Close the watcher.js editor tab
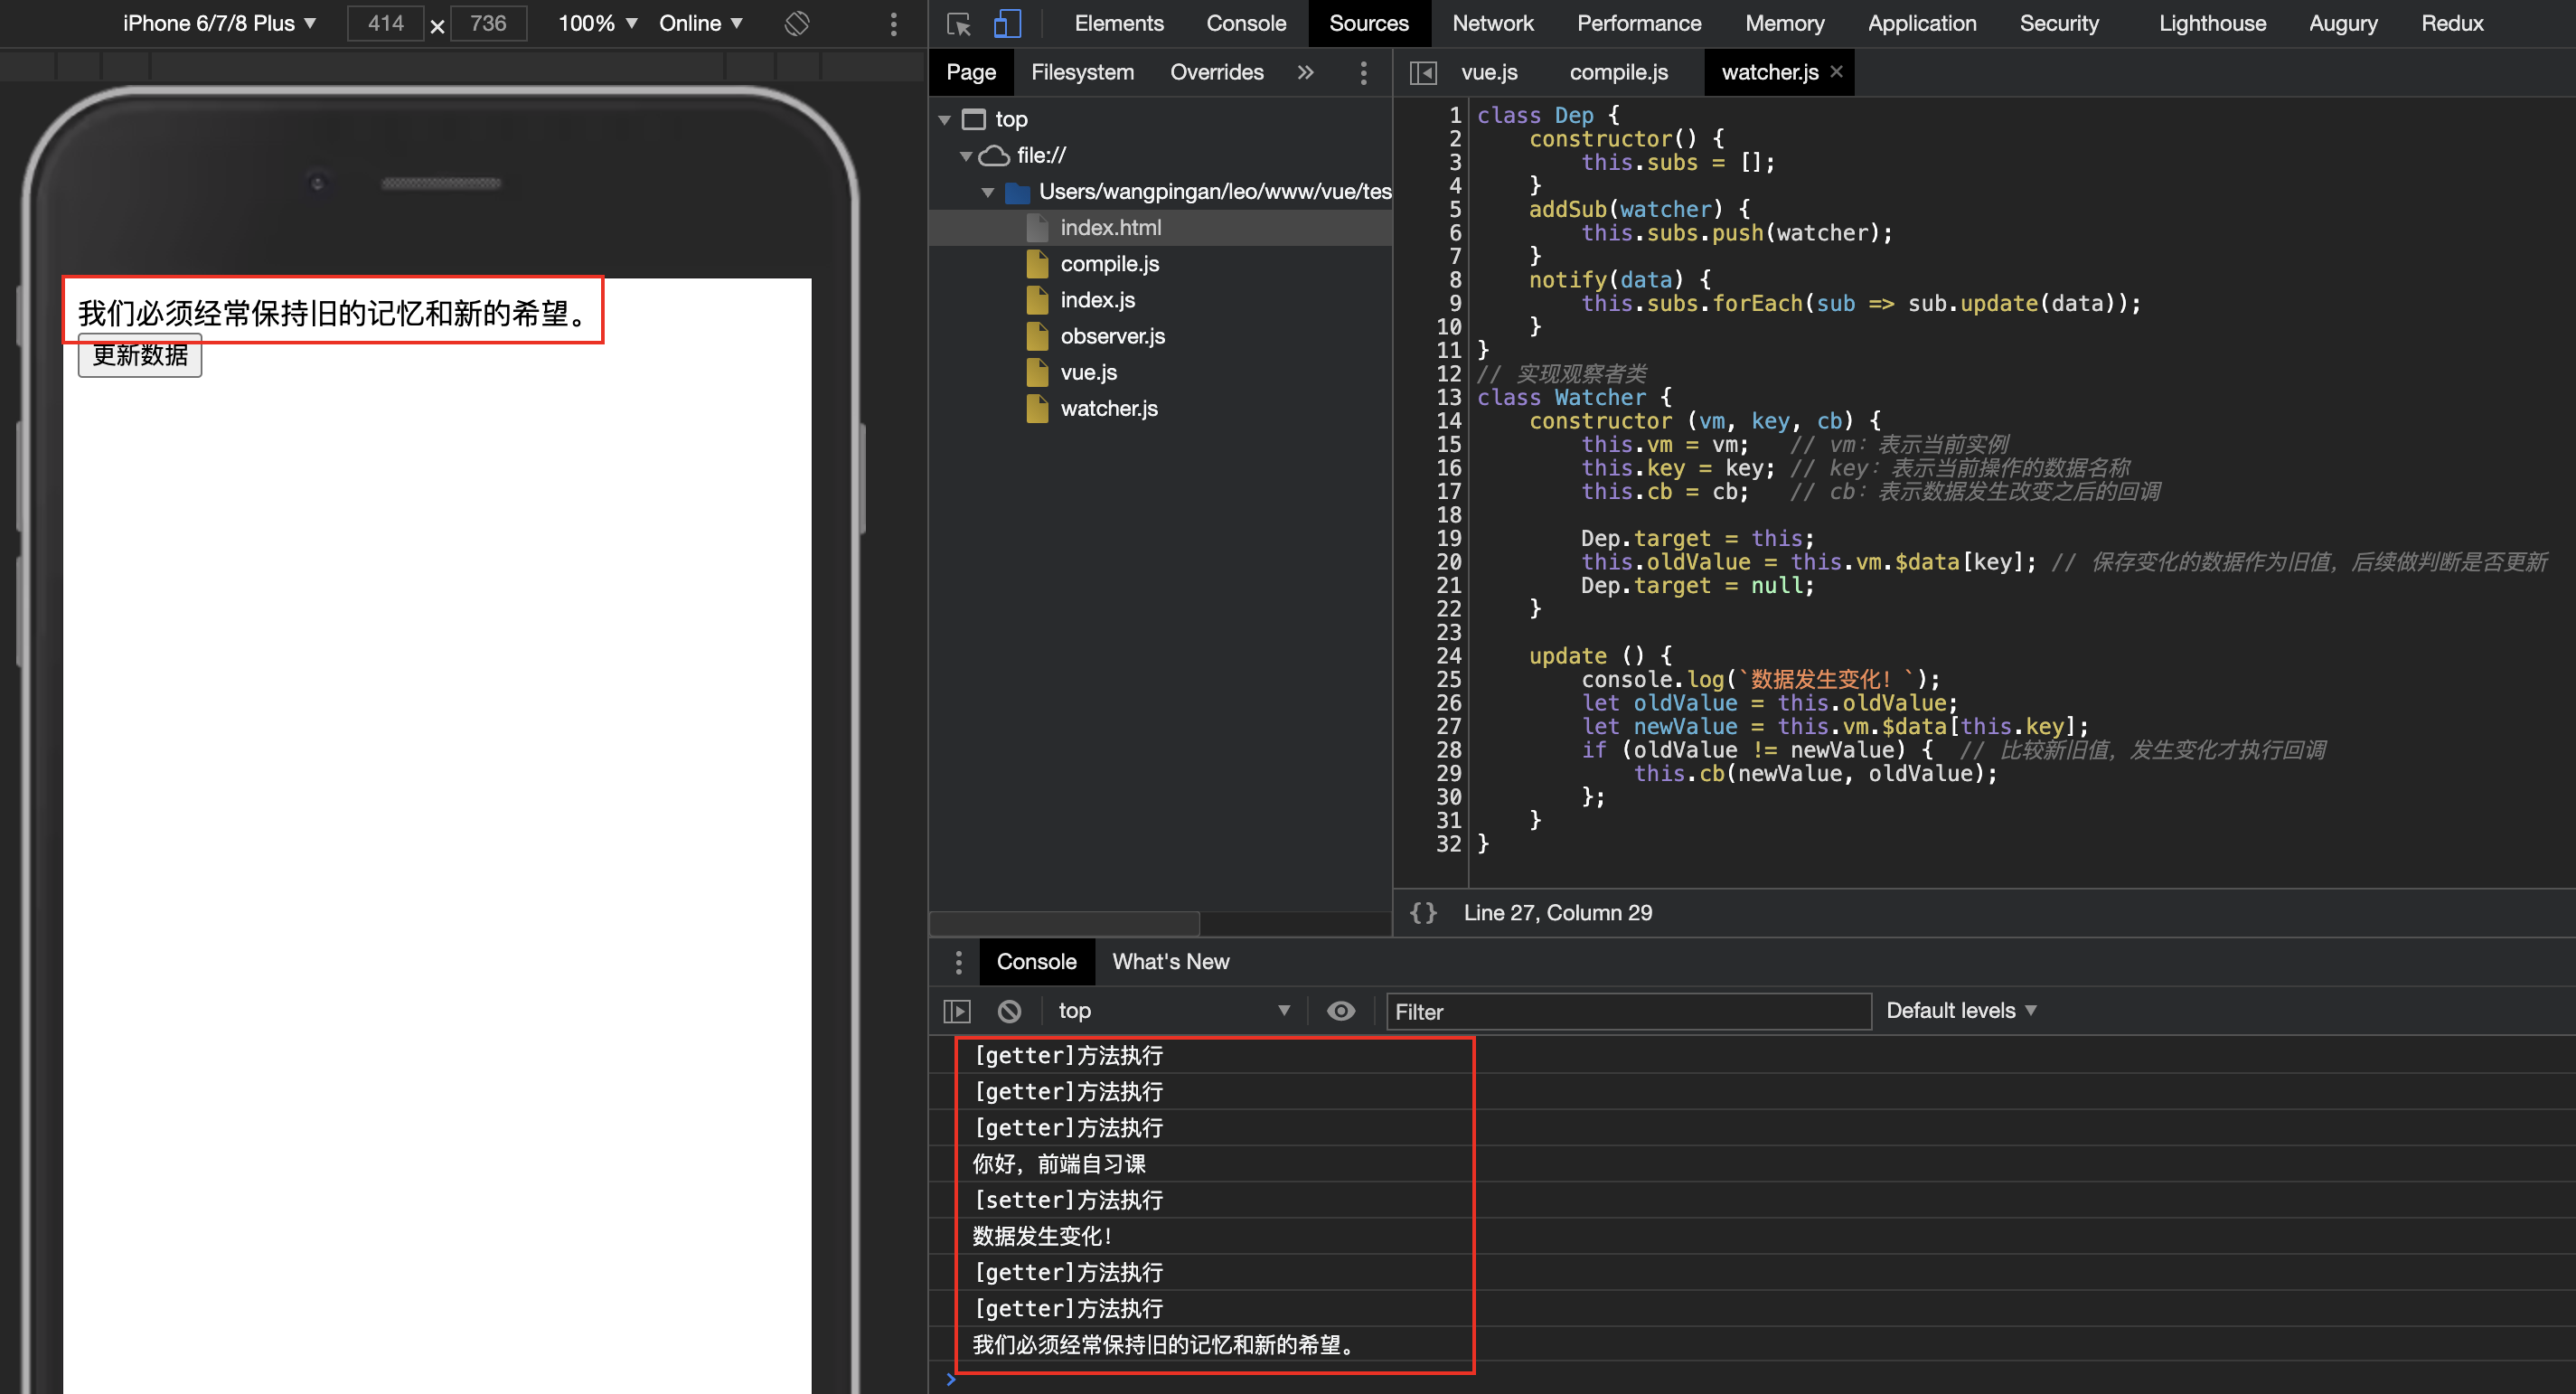2576x1394 pixels. (x=1836, y=72)
